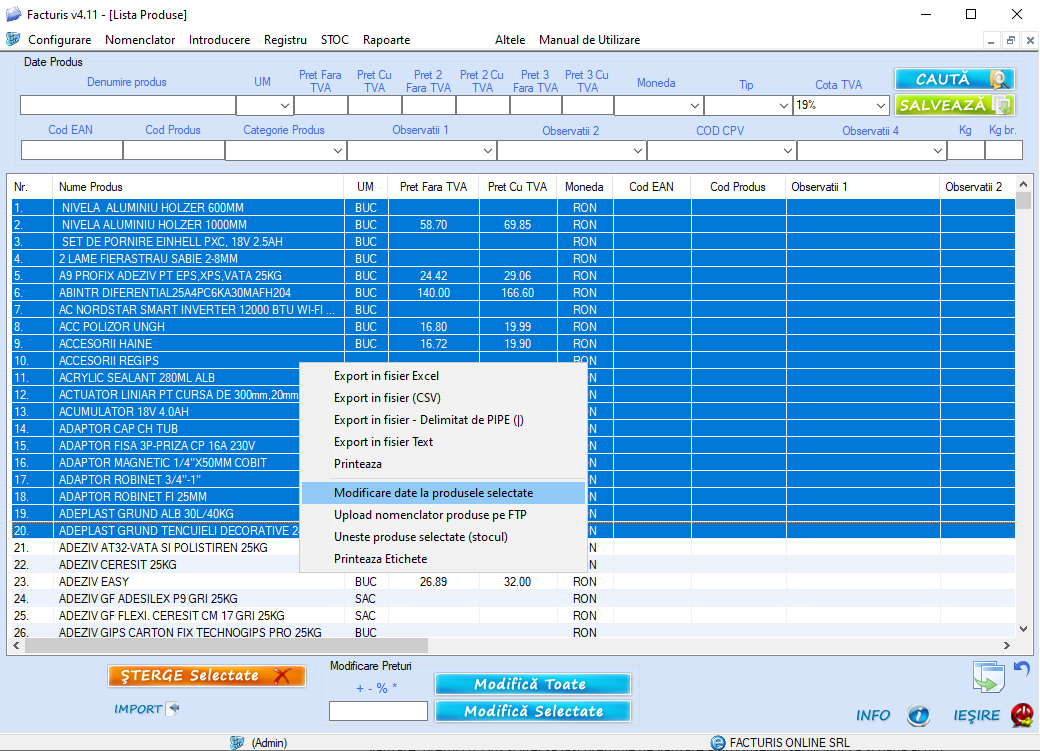
Task: Choose Uneste produse selectate (stocul)
Action: tap(443, 537)
